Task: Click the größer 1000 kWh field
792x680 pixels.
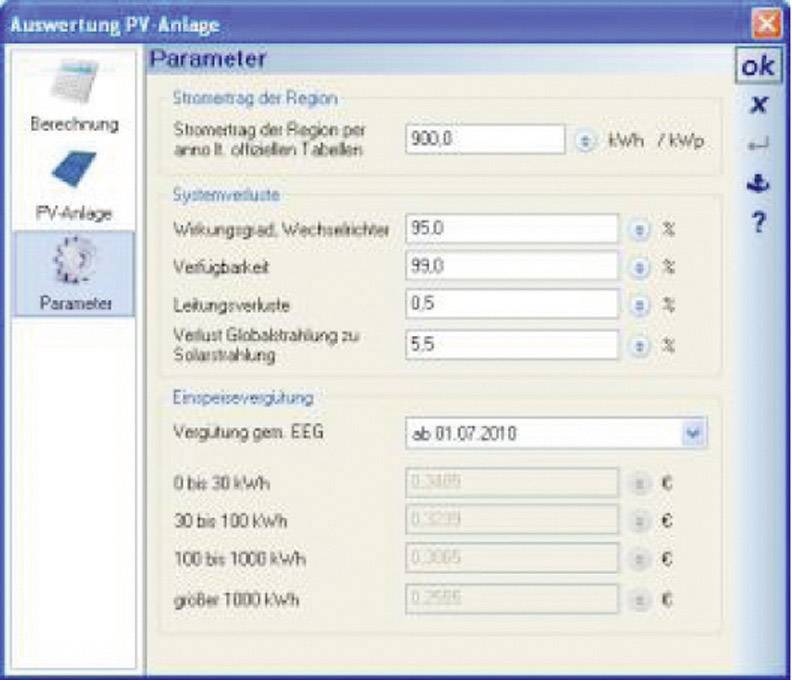Action: [512, 599]
